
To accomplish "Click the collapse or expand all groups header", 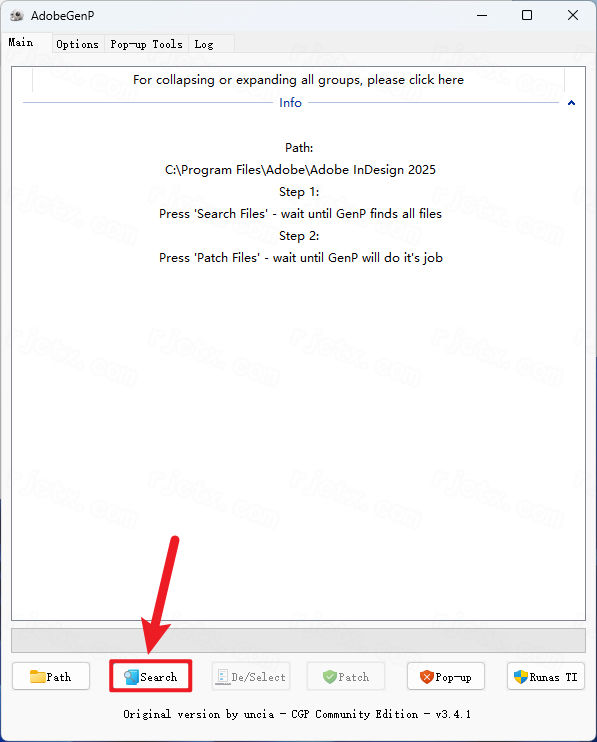I will 298,80.
